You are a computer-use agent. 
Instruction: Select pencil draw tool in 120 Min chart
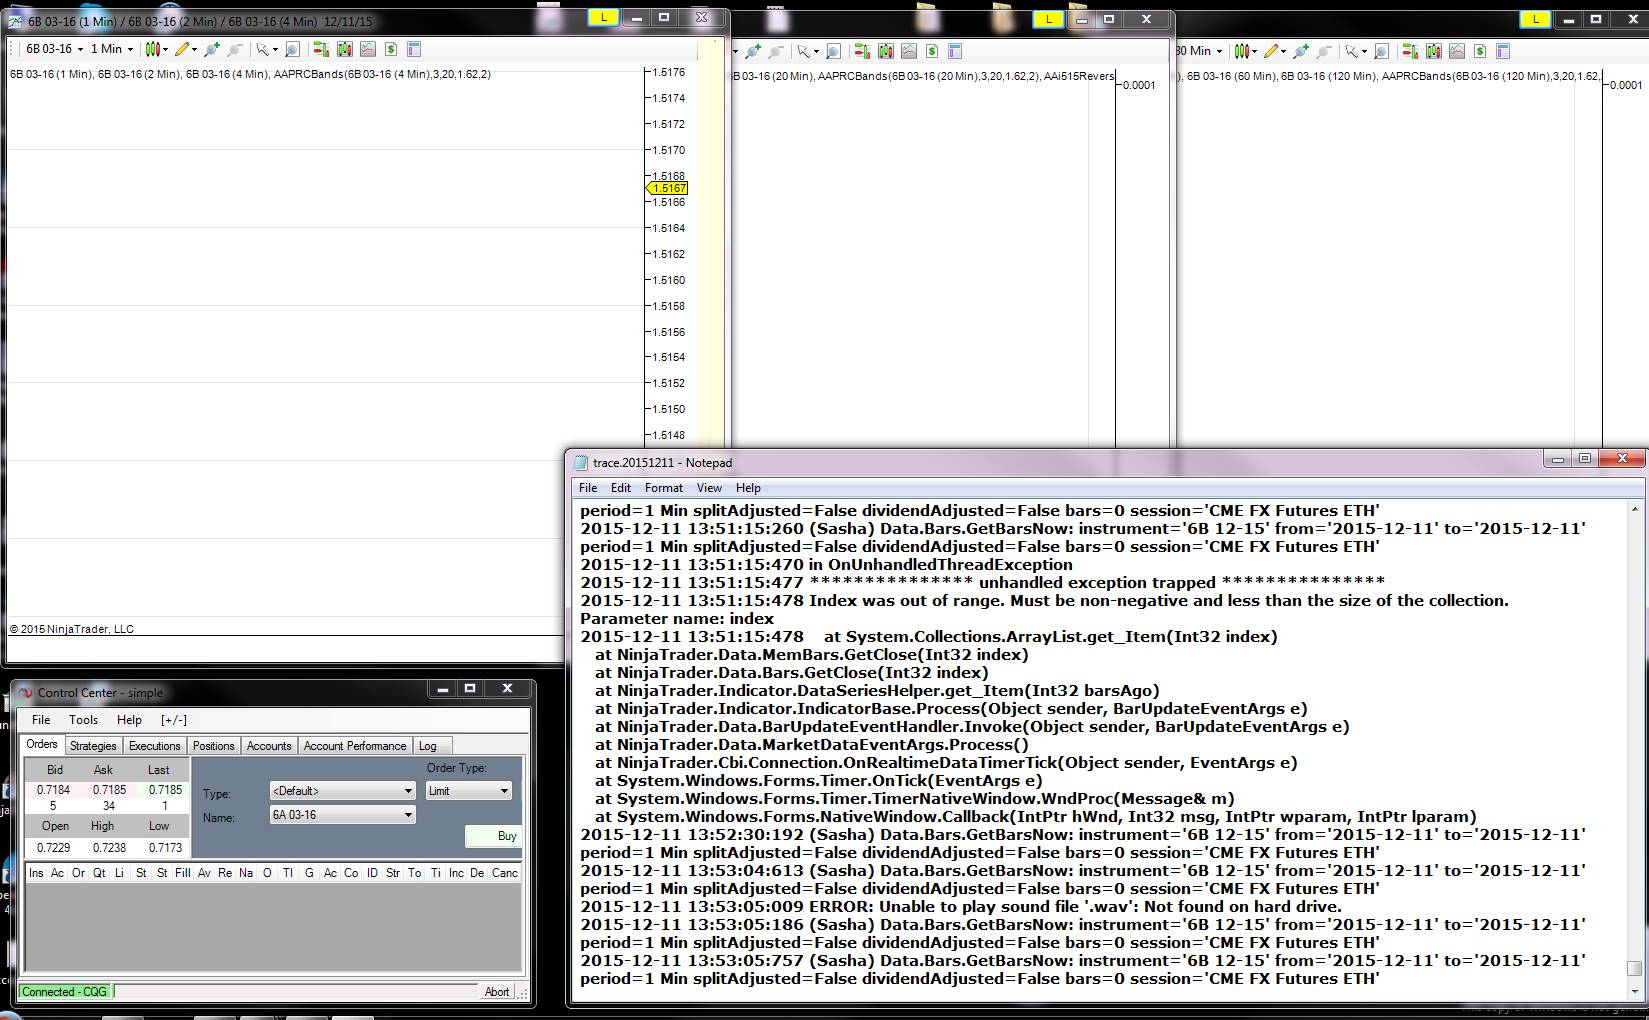[x=1271, y=51]
